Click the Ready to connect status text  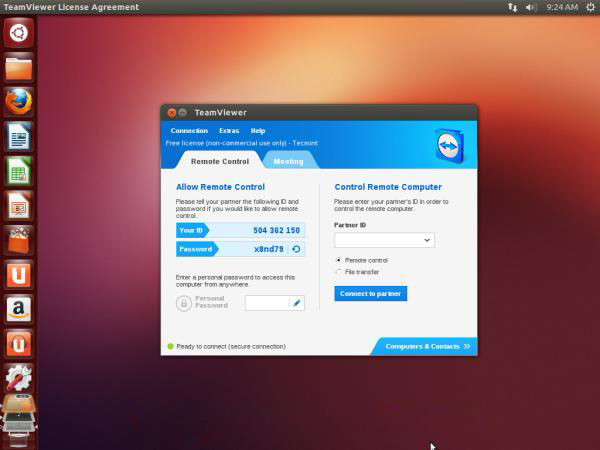tap(231, 346)
